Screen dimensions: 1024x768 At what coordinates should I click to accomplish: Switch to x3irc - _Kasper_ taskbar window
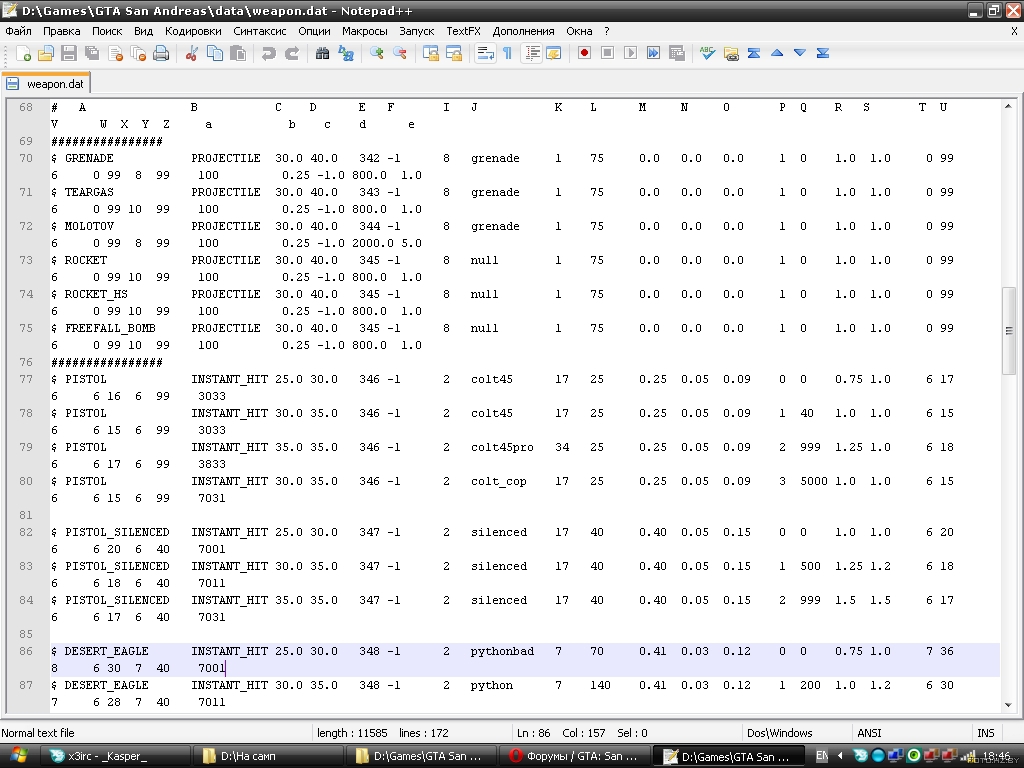pyautogui.click(x=116, y=756)
